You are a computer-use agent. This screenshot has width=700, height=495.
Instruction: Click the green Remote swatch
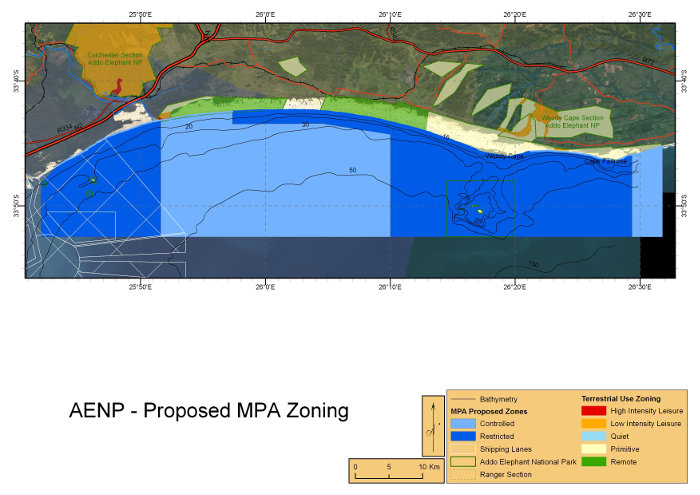(594, 462)
